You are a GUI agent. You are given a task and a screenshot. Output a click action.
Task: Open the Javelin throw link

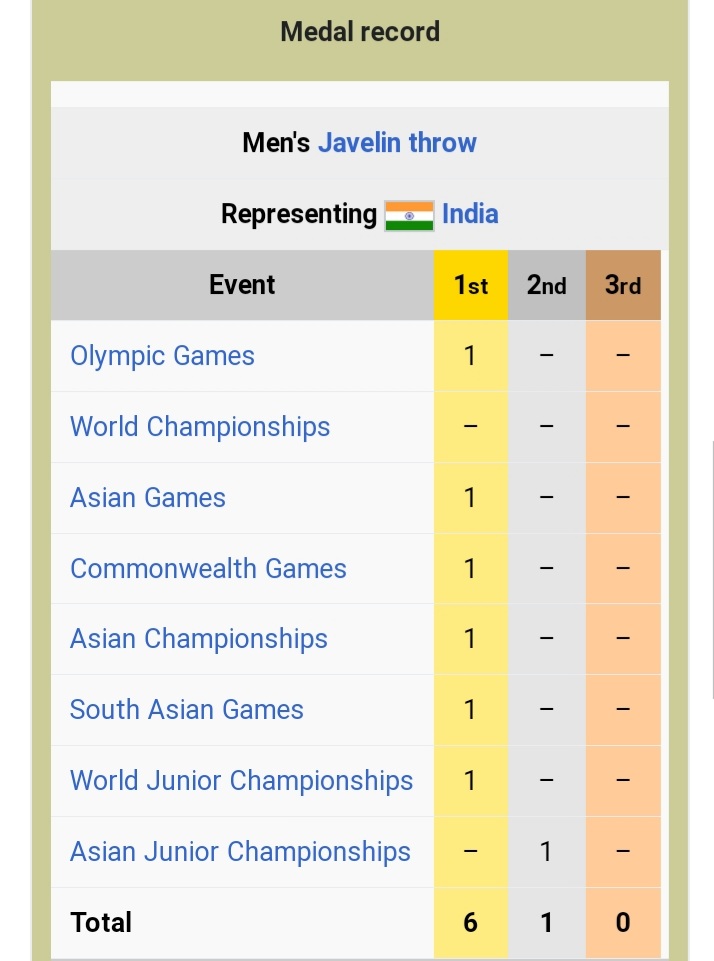[397, 143]
